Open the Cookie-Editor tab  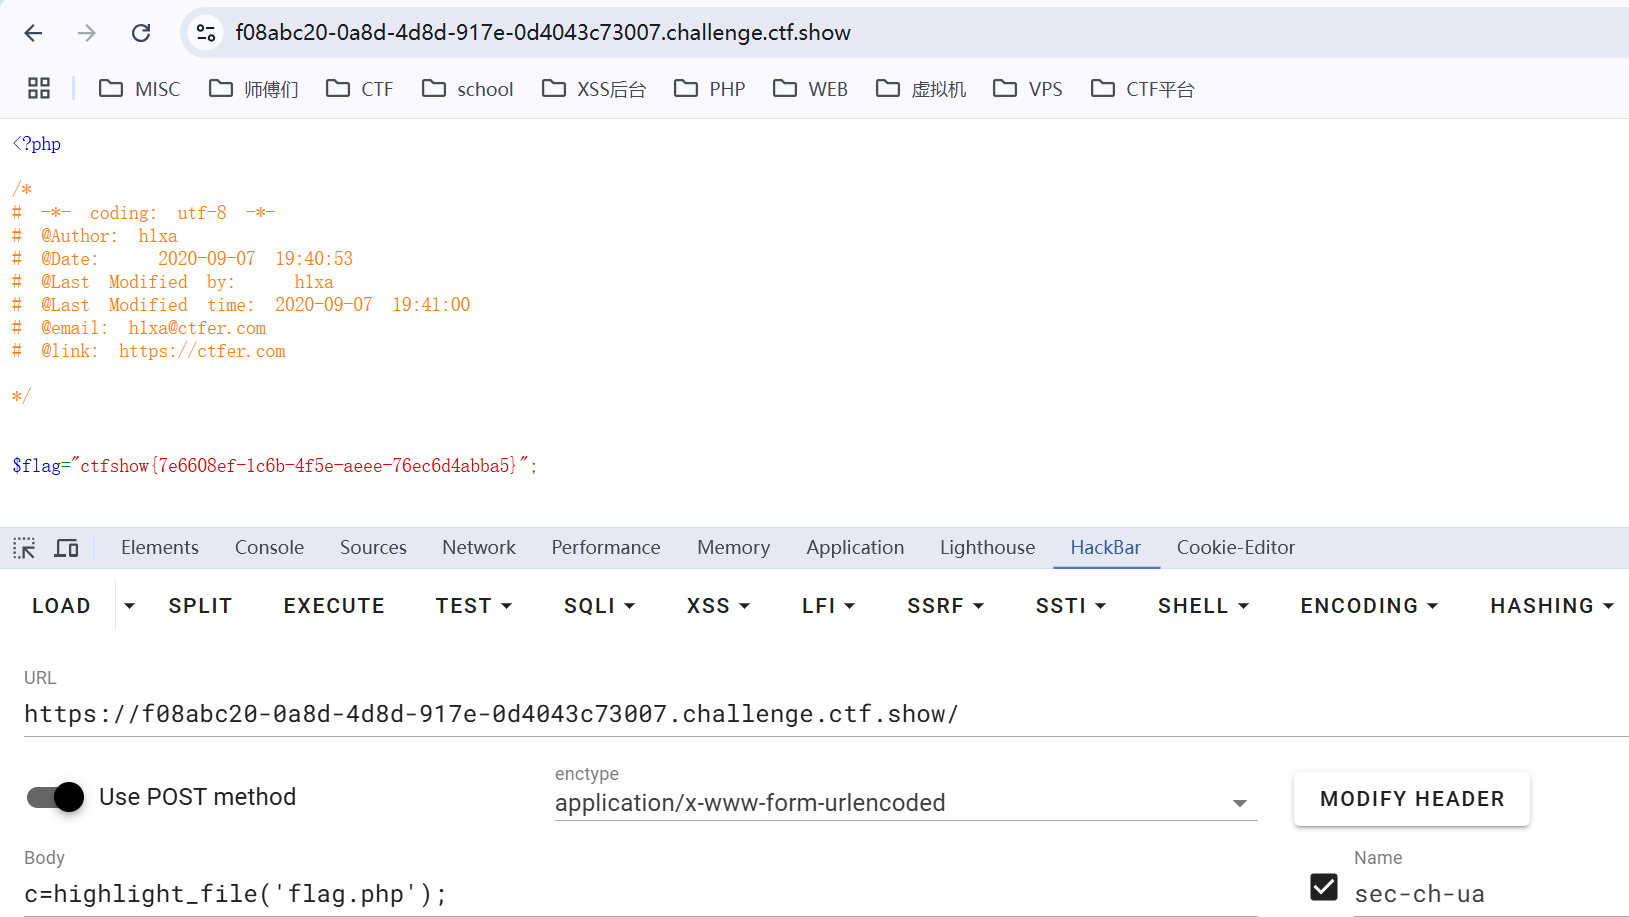click(1235, 548)
